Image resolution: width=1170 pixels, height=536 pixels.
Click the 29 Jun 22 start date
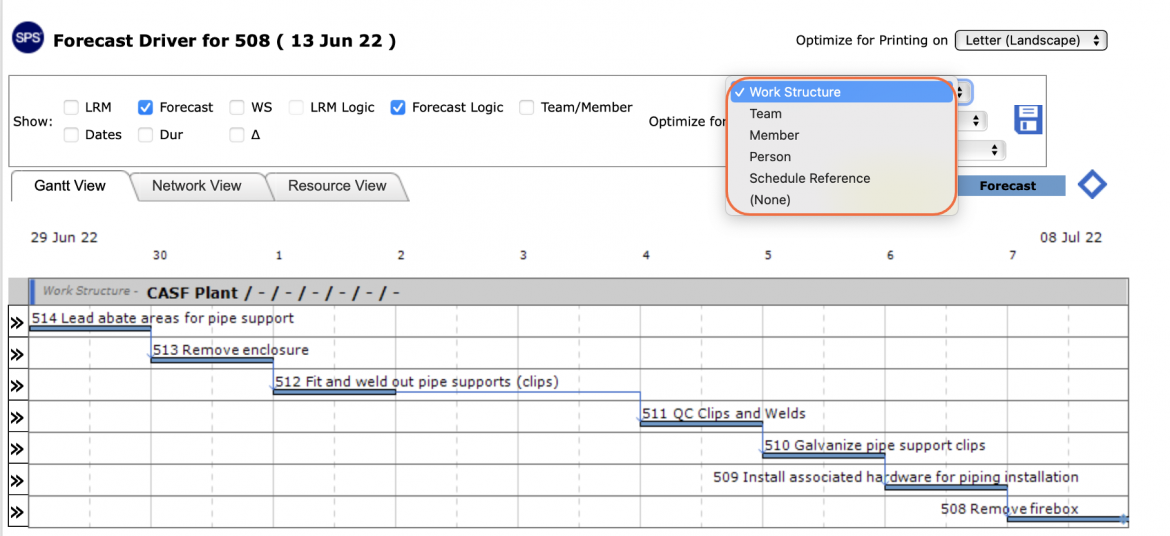(64, 237)
